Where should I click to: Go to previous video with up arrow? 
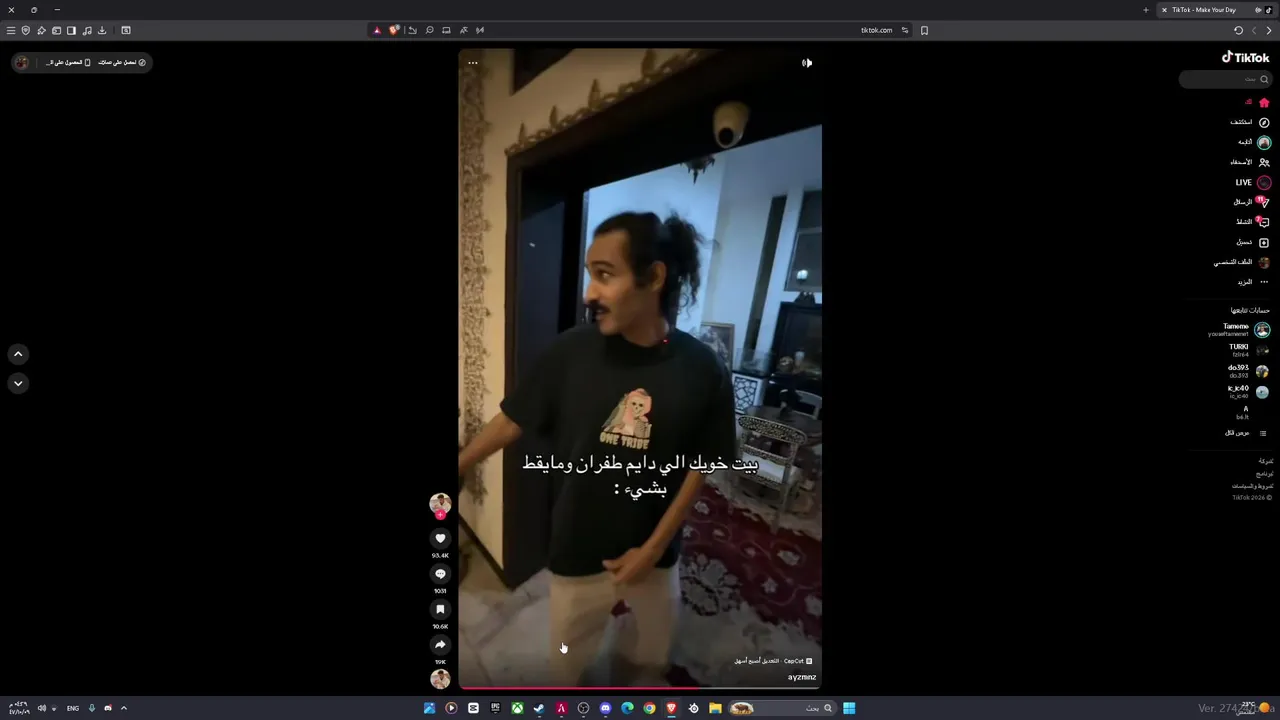(18, 354)
